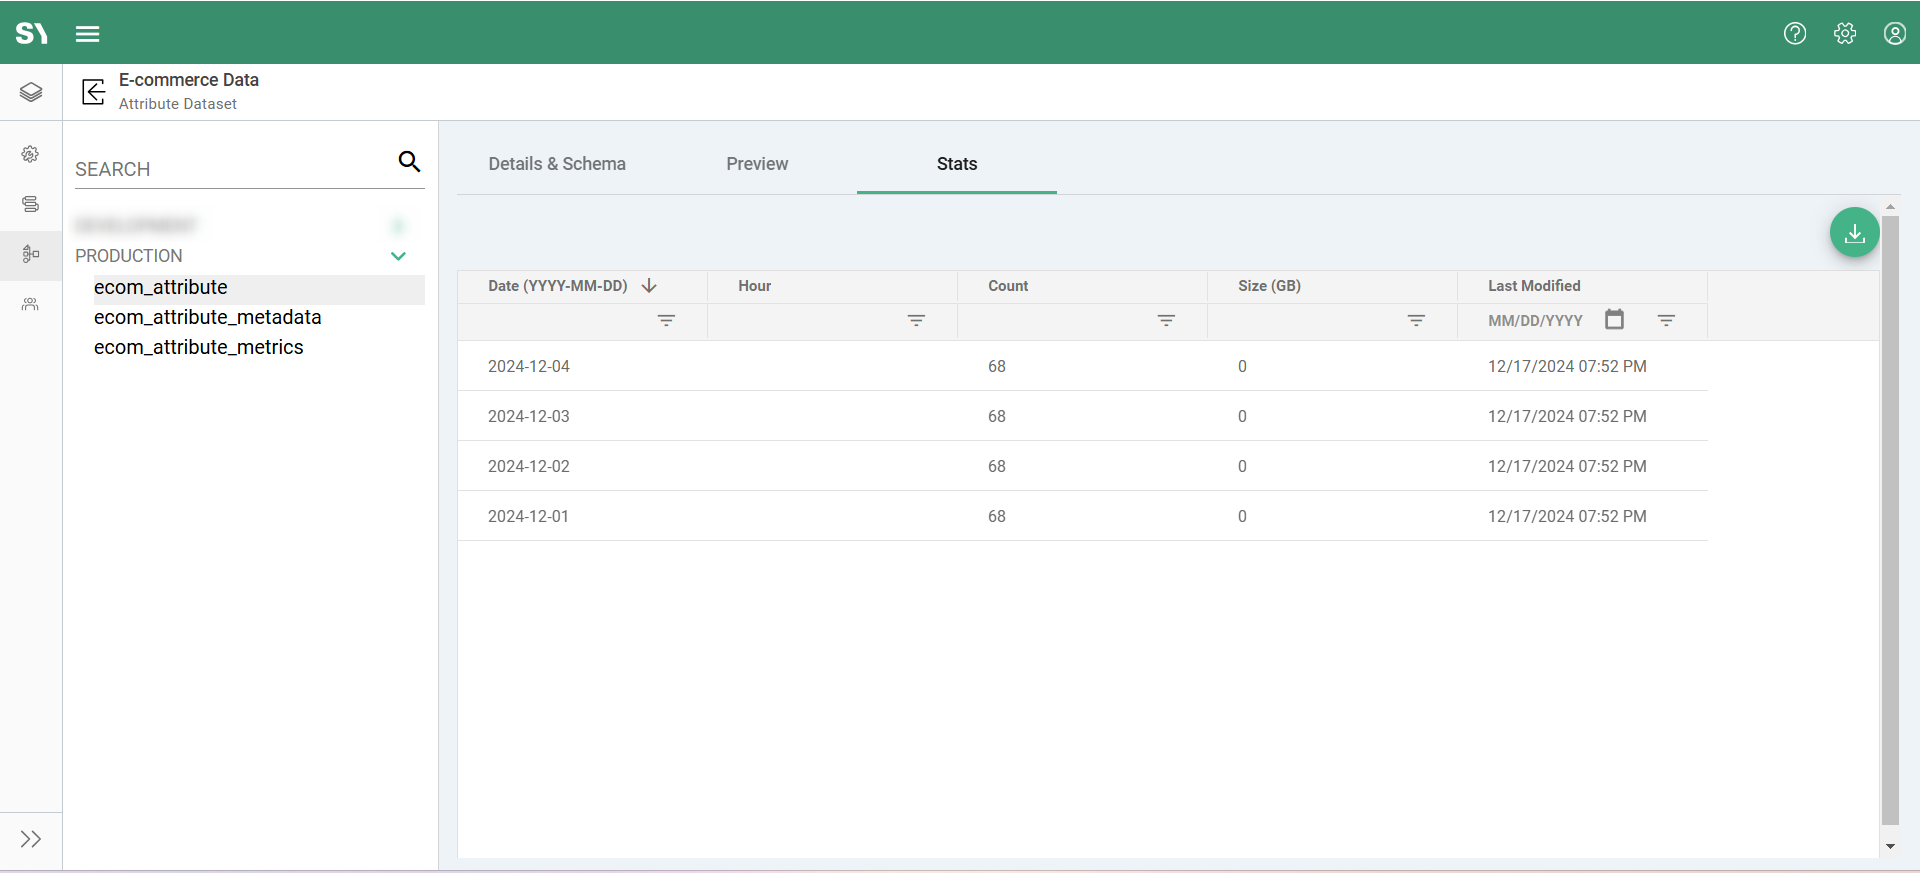Switch to the Details & Schema tab

point(557,164)
